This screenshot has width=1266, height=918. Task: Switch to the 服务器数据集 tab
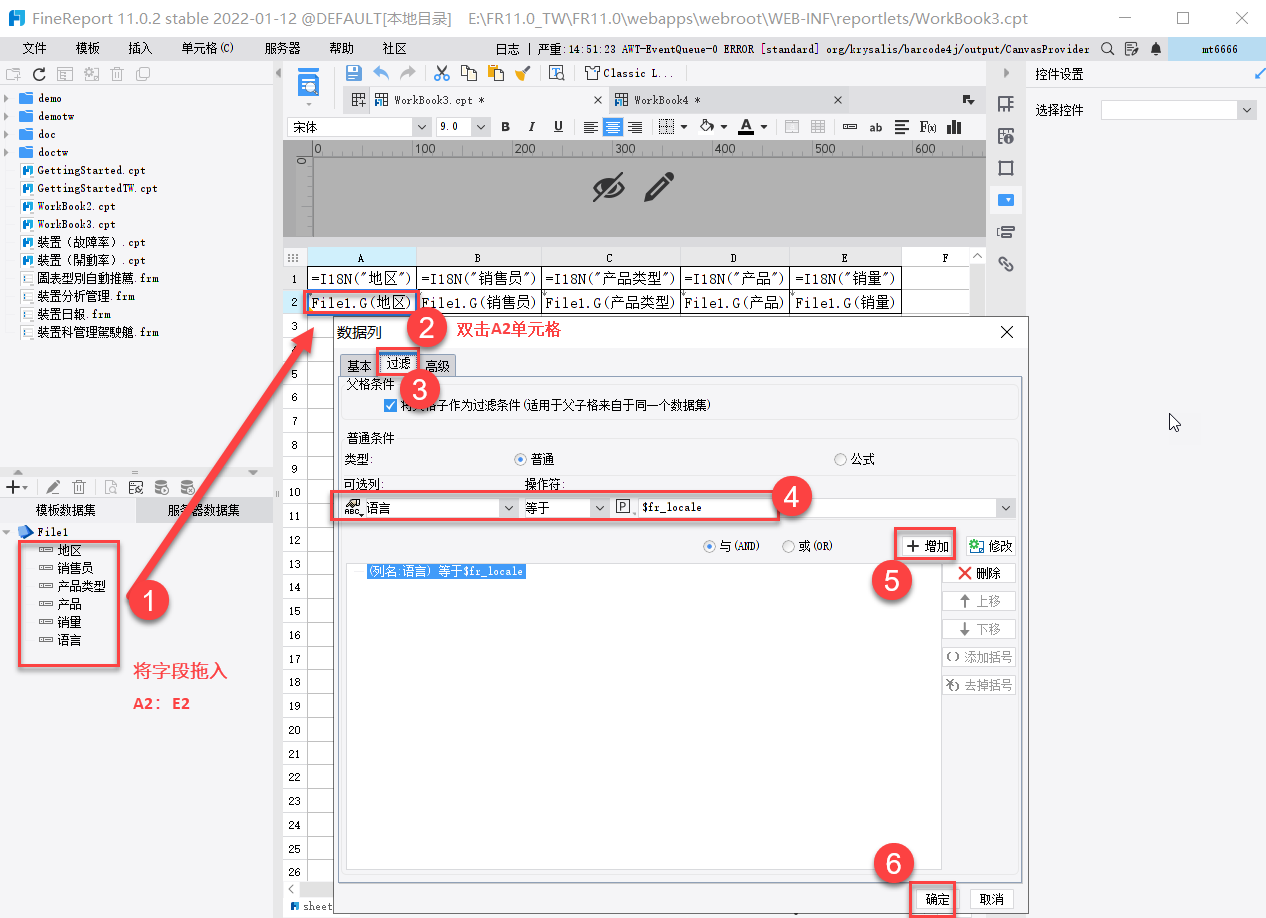click(x=204, y=510)
